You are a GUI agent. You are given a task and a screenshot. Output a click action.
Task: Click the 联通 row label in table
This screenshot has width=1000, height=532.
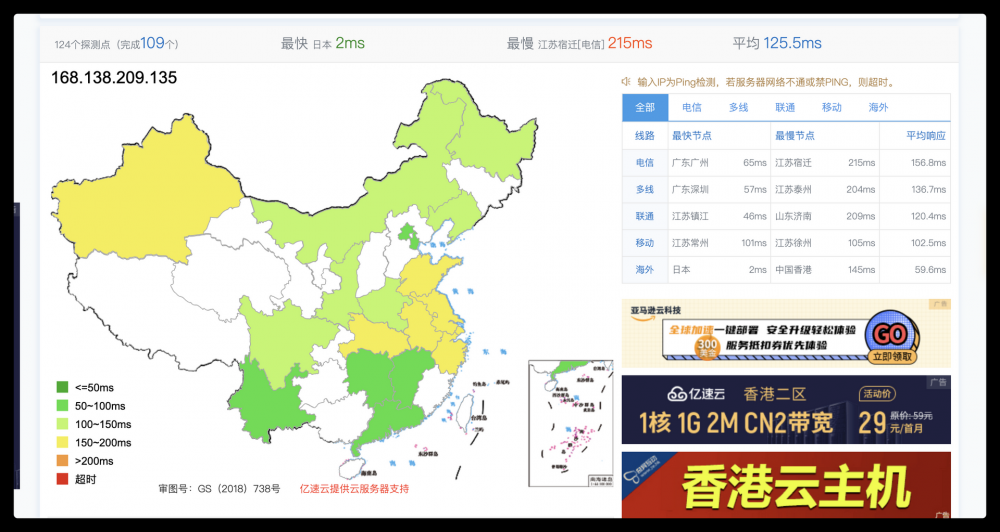pyautogui.click(x=645, y=216)
